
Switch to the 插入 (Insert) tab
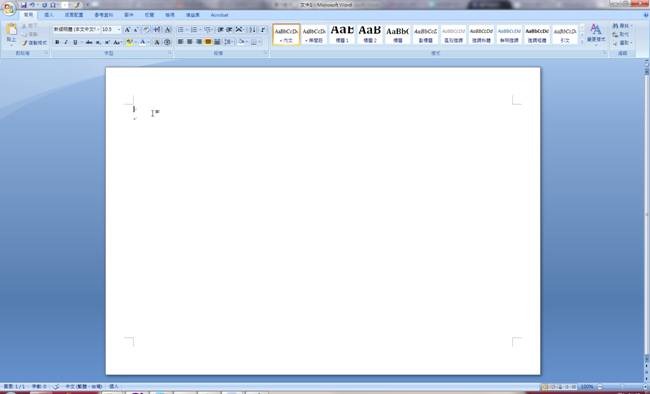click(49, 15)
